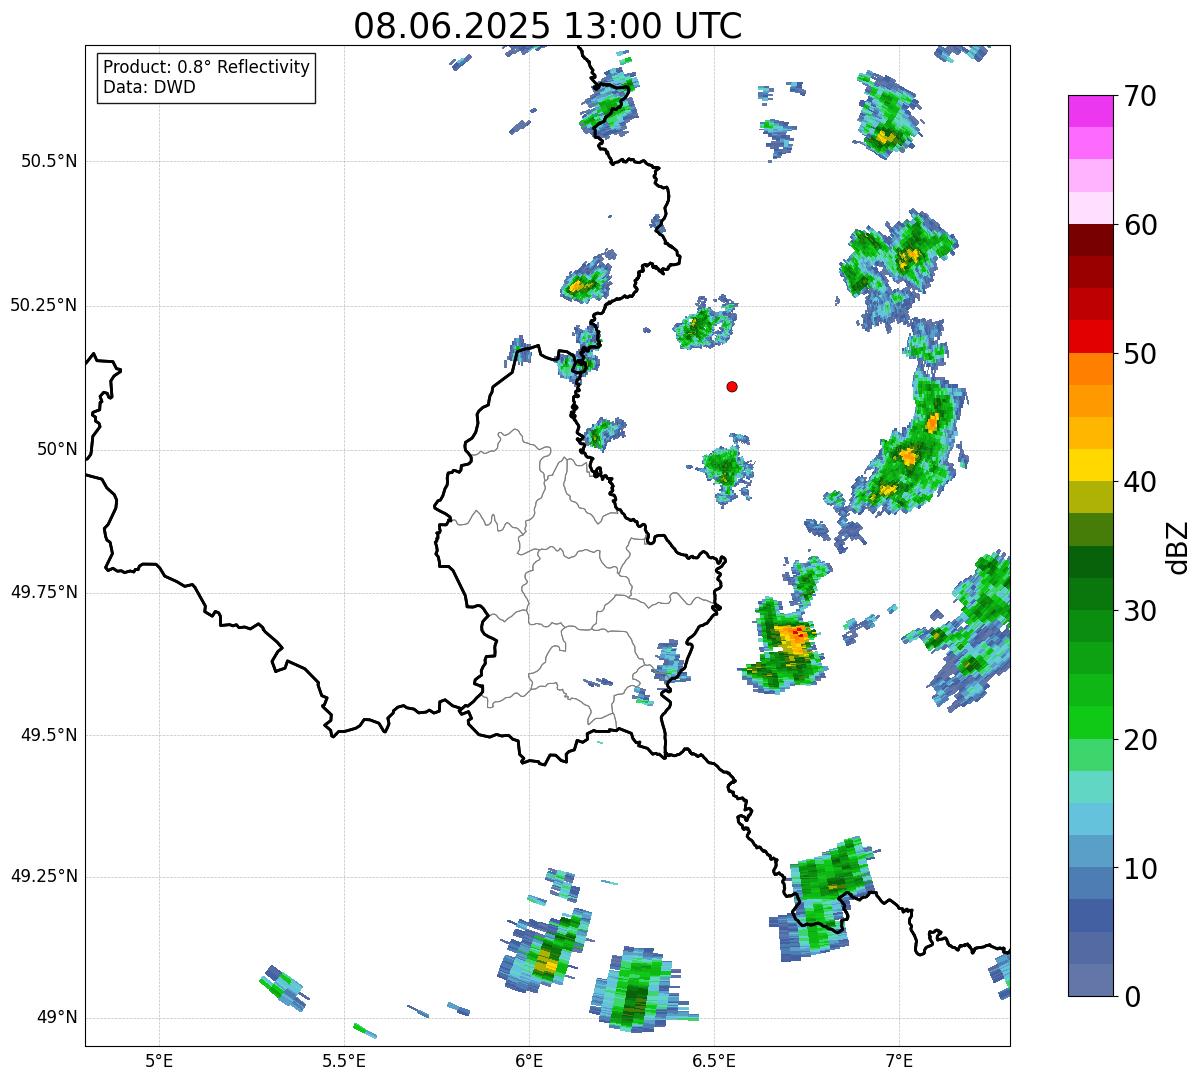Click the small echo cell just north of the red dot
Image resolution: width=1202 pixels, height=1081 pixels.
(x=706, y=322)
